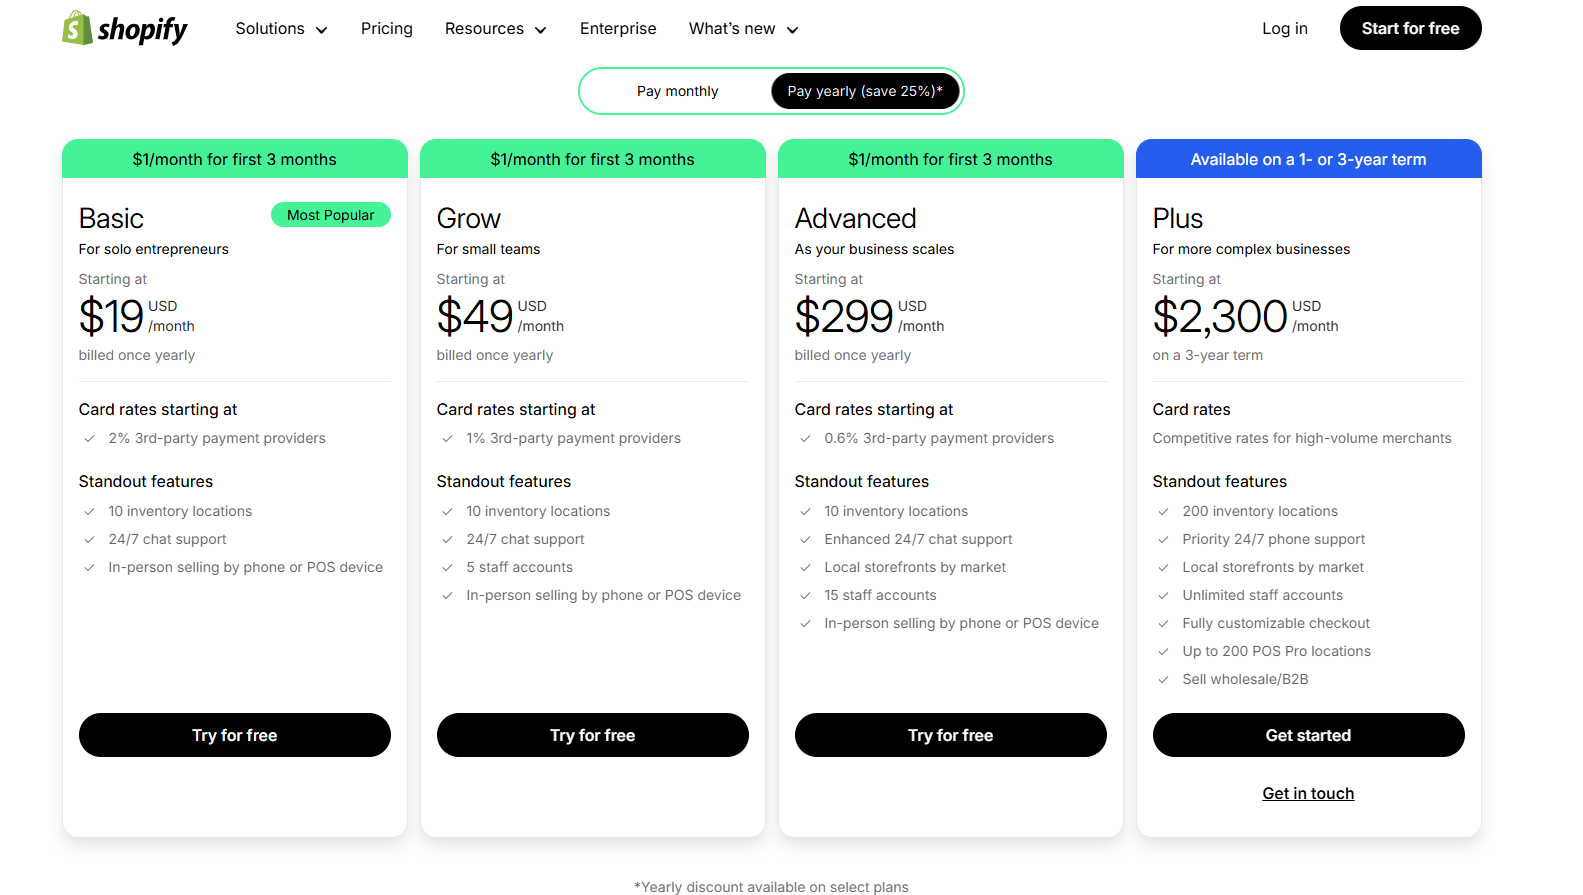Image resolution: width=1583 pixels, height=895 pixels.
Task: Click the Shopify bag logo icon
Action: click(75, 27)
